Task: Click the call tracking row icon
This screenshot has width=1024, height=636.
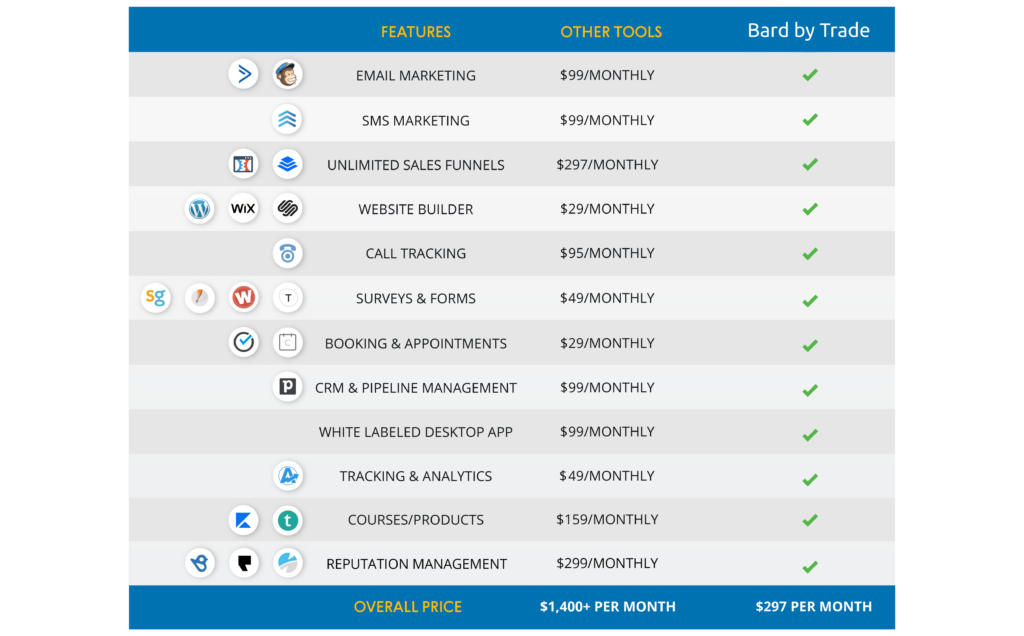Action: tap(288, 254)
